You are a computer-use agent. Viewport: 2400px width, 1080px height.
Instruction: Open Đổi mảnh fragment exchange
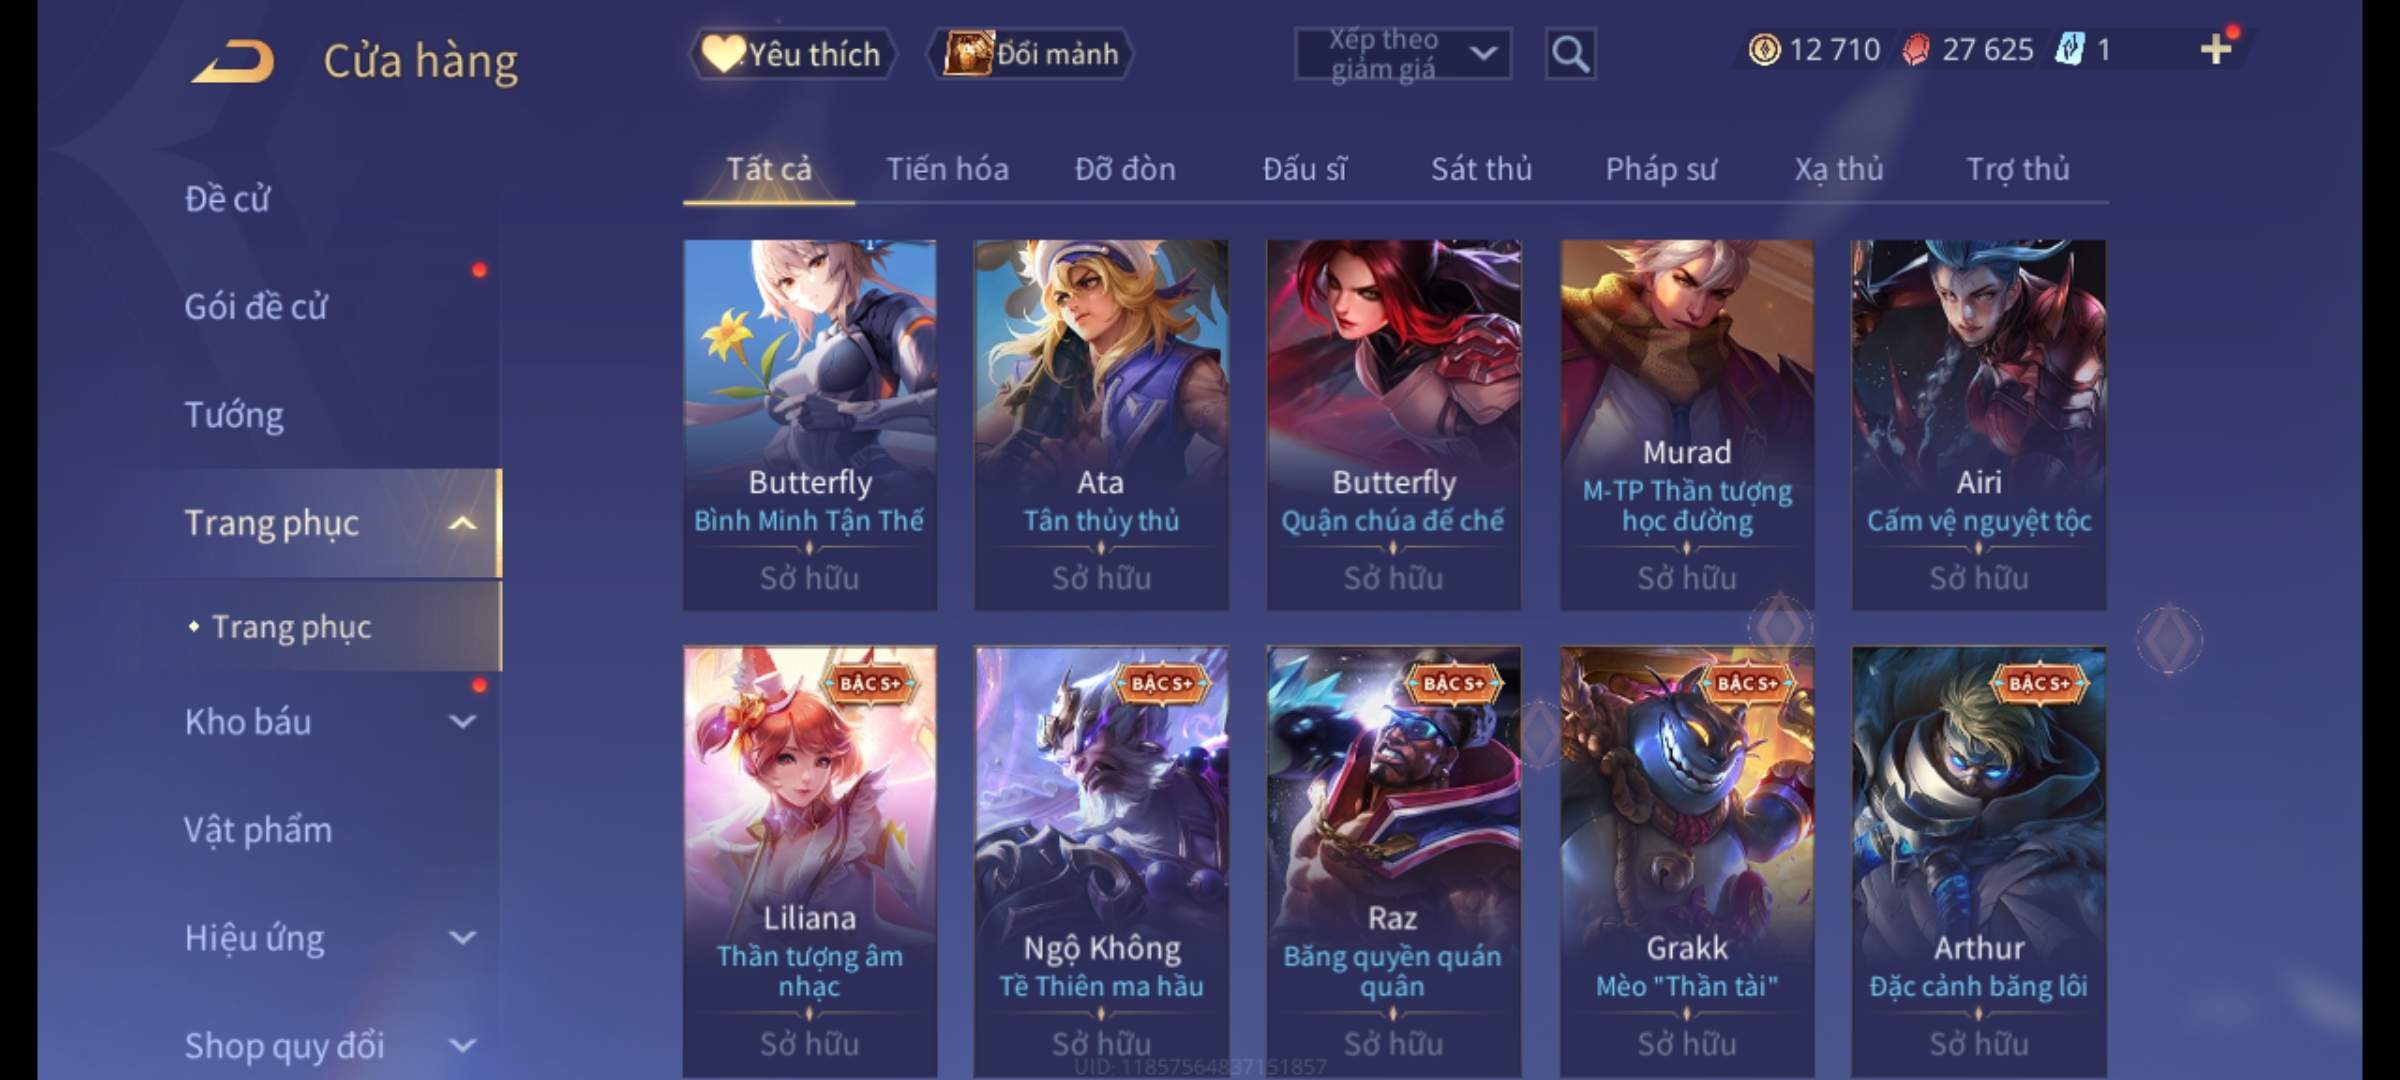coord(1031,54)
